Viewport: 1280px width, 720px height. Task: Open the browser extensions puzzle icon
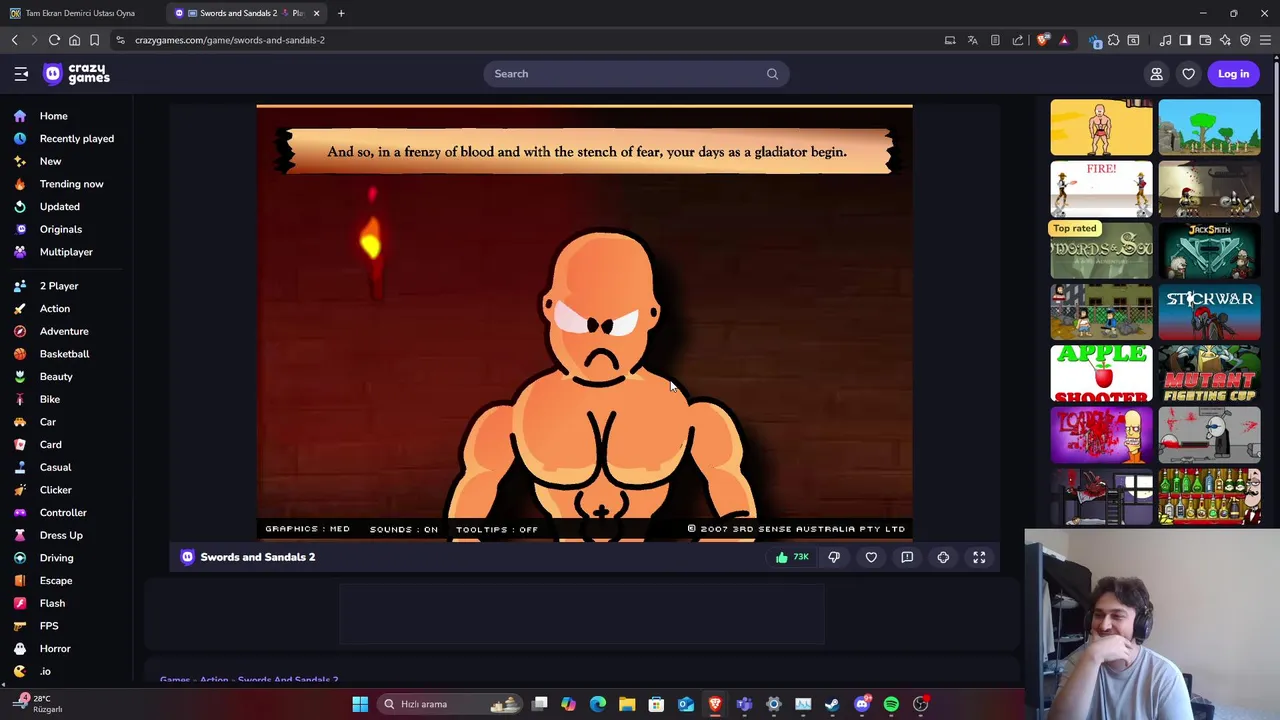pyautogui.click(x=1113, y=40)
